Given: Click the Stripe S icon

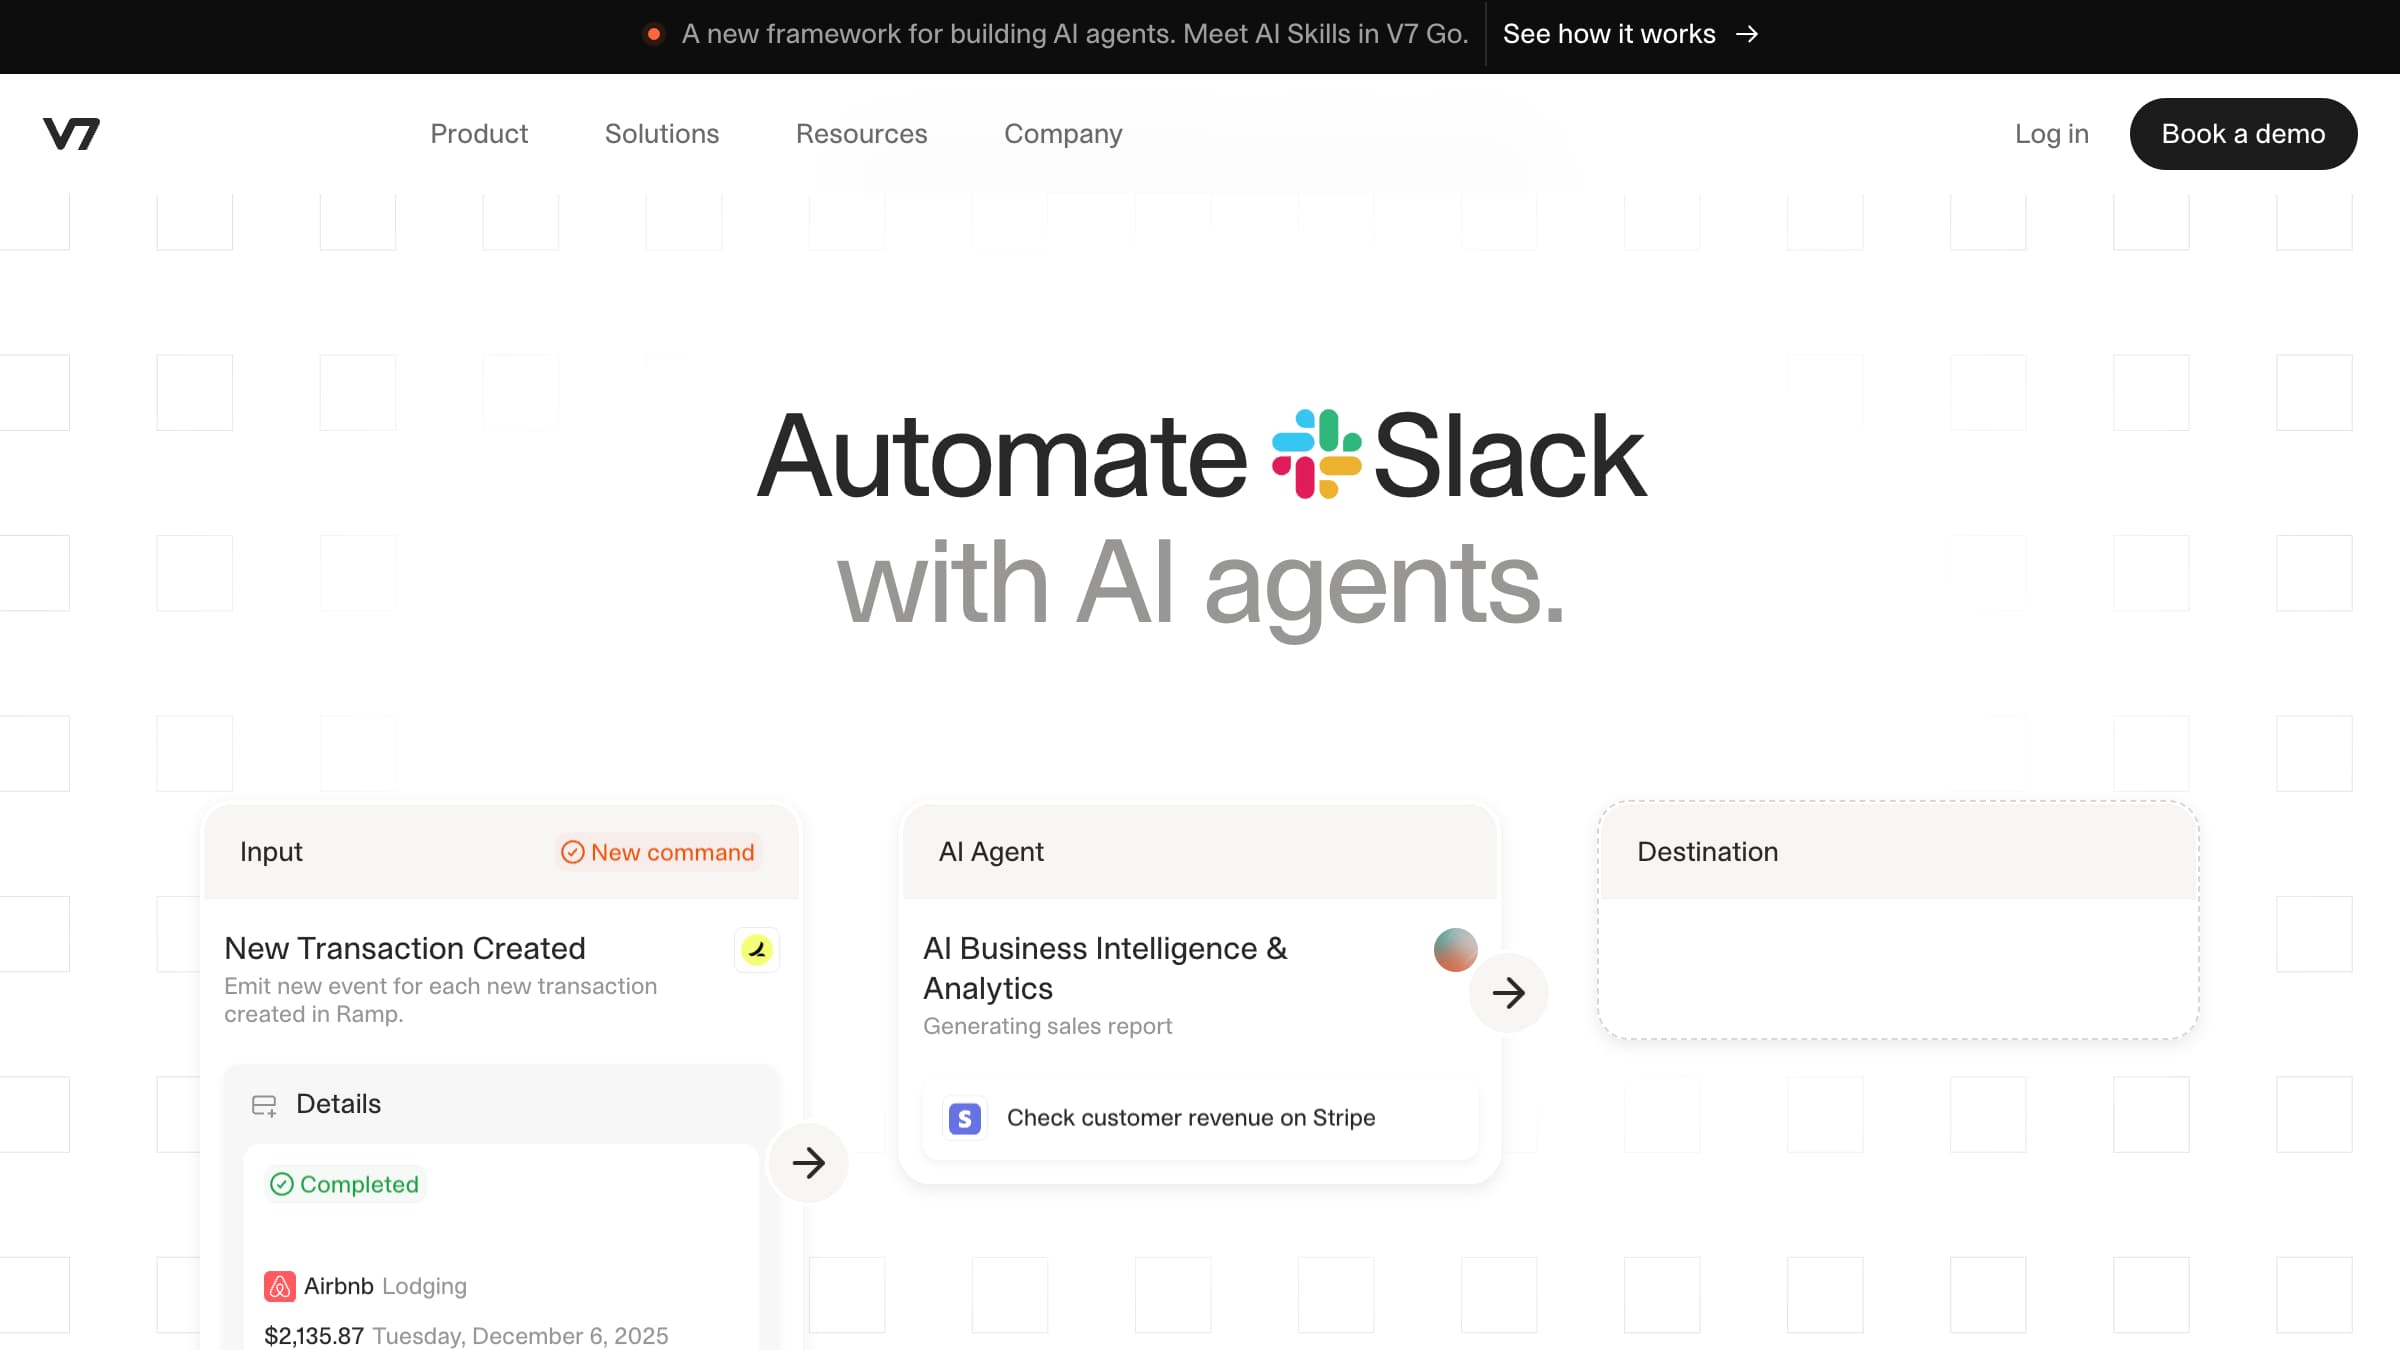Looking at the screenshot, I should 965,1118.
